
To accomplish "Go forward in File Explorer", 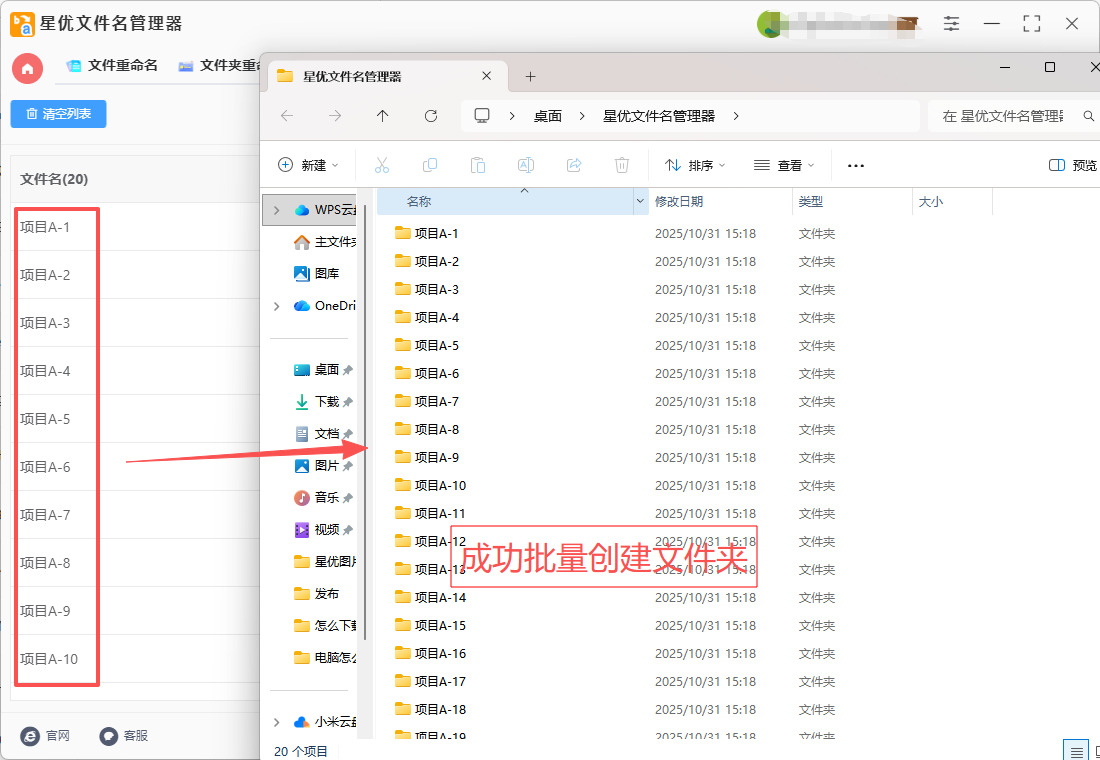I will point(335,116).
